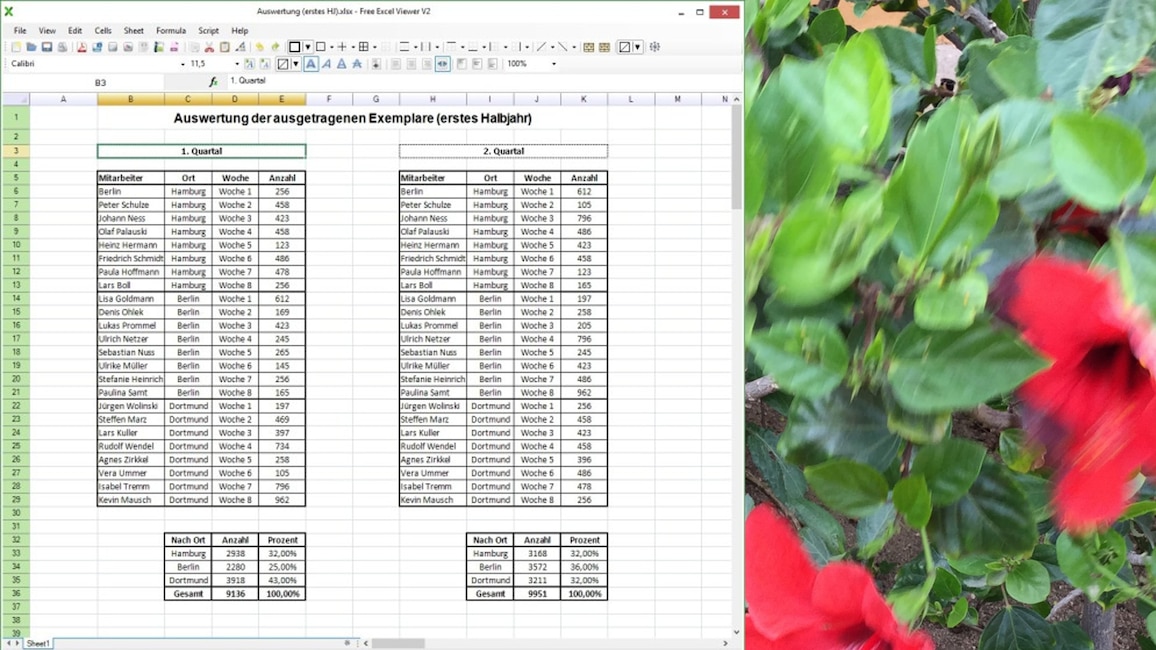Viewport: 1156px width, 650px height.
Task: Redo the last action
Action: 276,46
